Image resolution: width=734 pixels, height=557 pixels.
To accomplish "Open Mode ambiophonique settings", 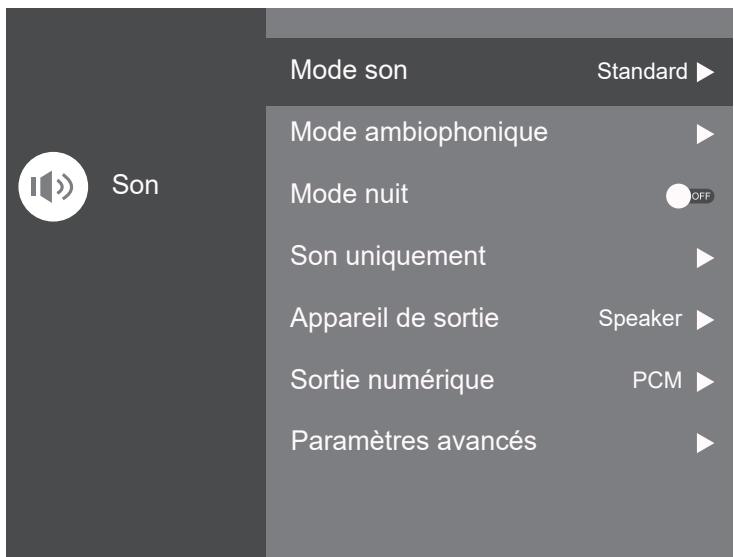I will [x=419, y=132].
